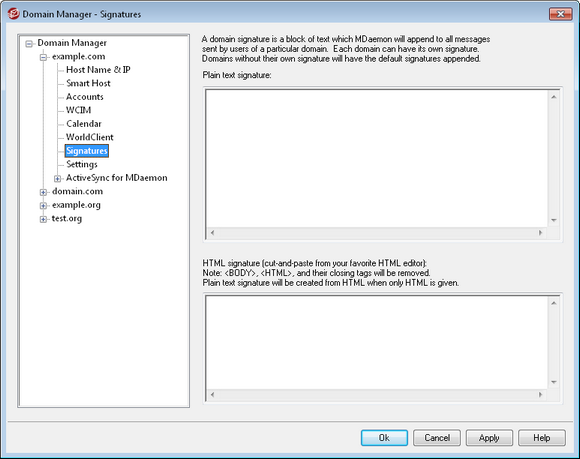
Task: Click the plain text box scroll-down arrow
Action: point(554,220)
